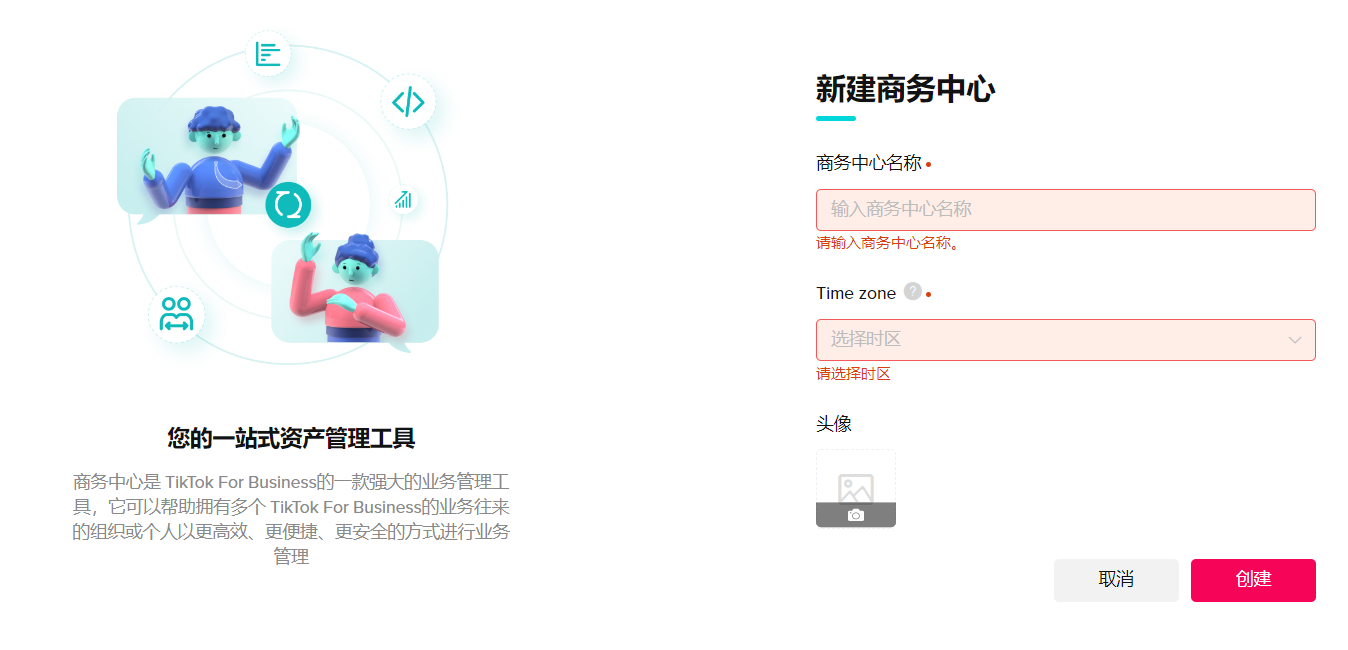Click the 创建 button
This screenshot has height=650, width=1348.
point(1253,580)
